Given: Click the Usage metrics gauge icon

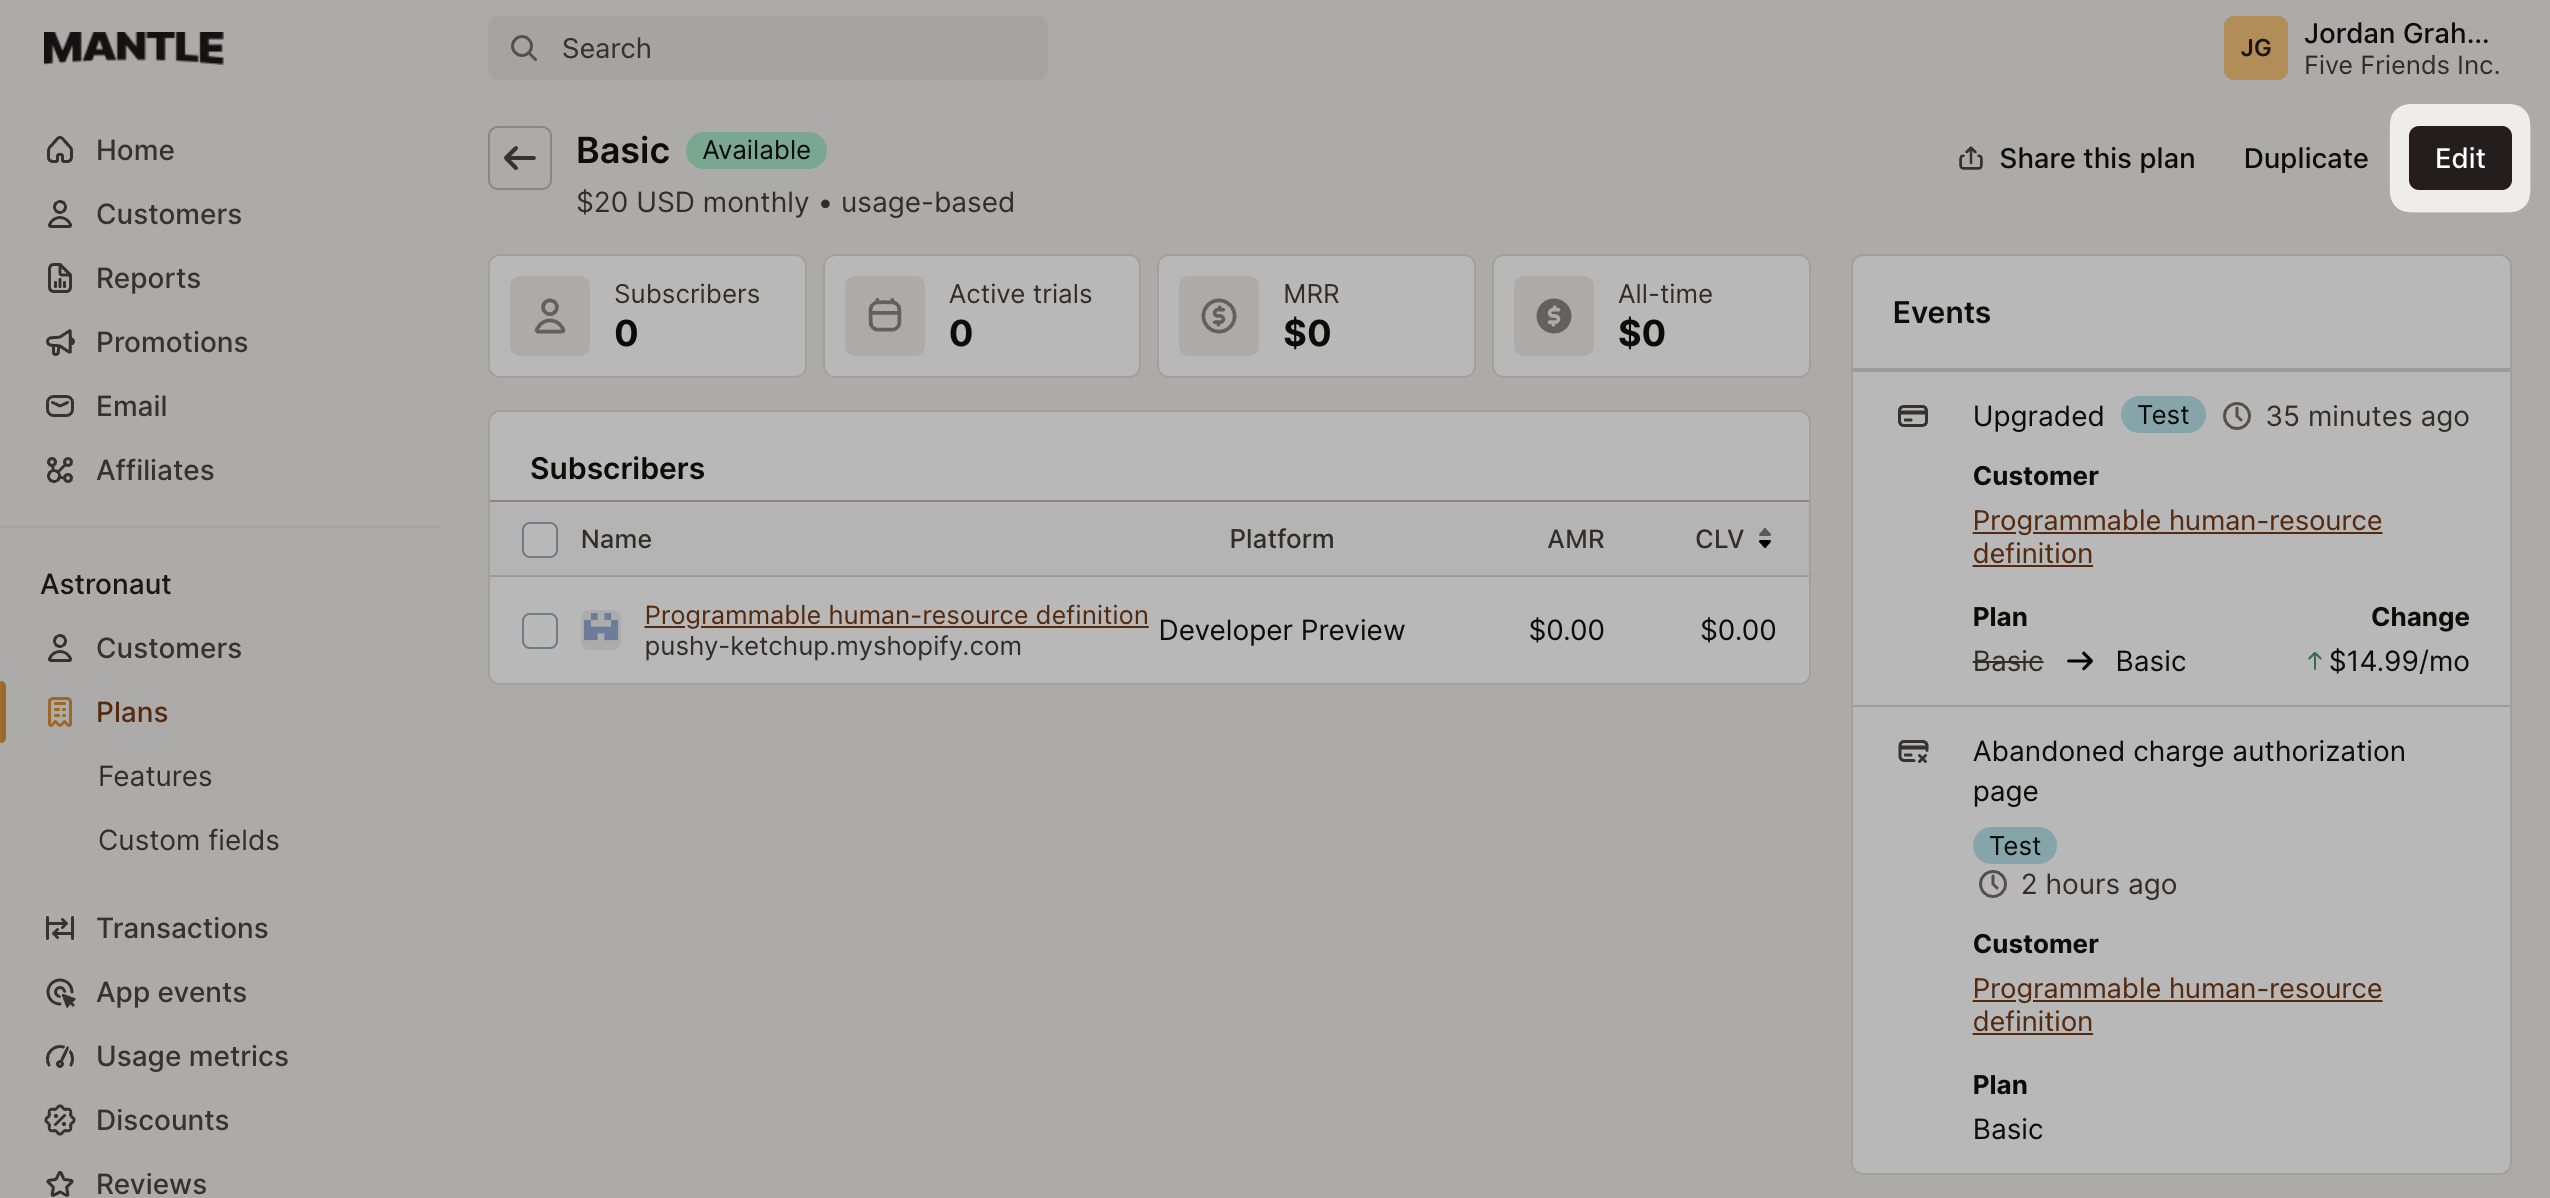Looking at the screenshot, I should tap(60, 1056).
